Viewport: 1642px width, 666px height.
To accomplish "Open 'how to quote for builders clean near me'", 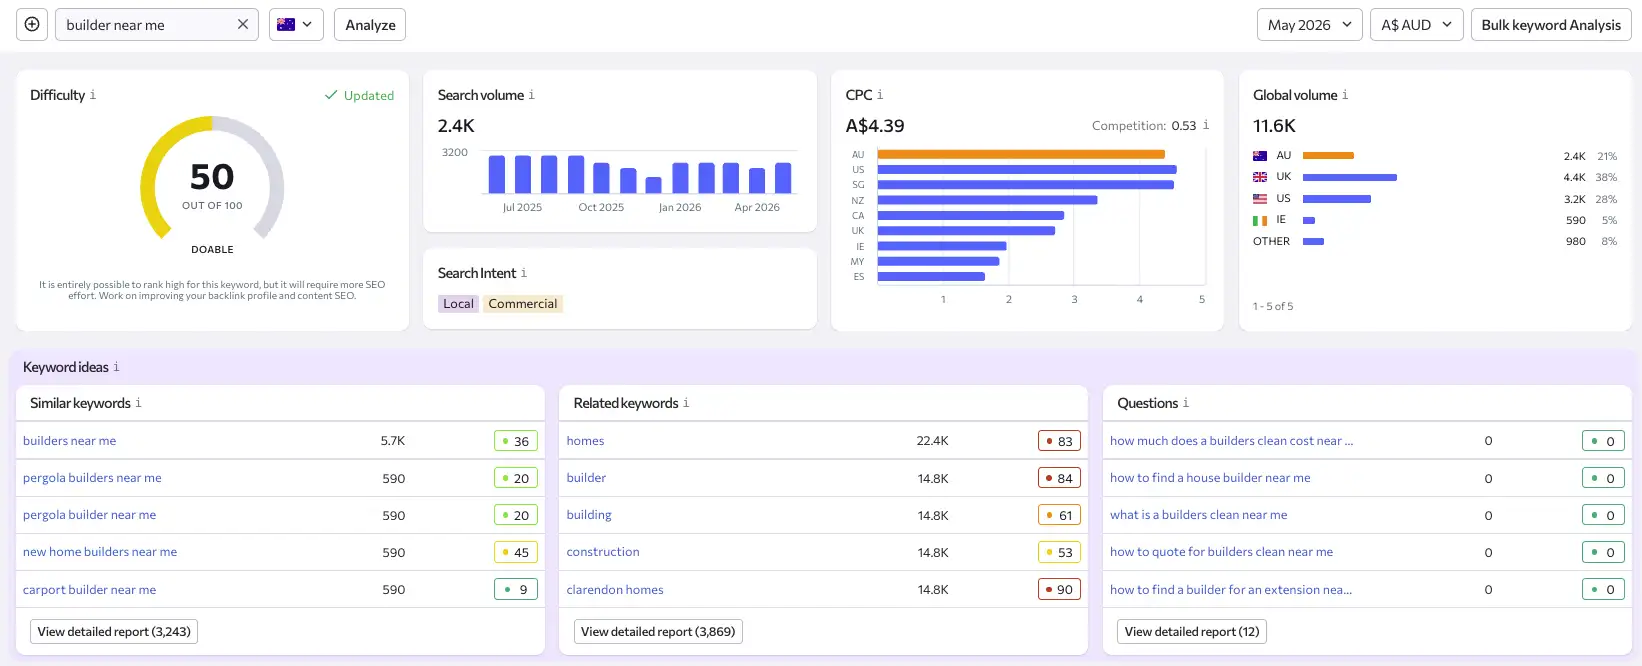I will [x=1221, y=552].
